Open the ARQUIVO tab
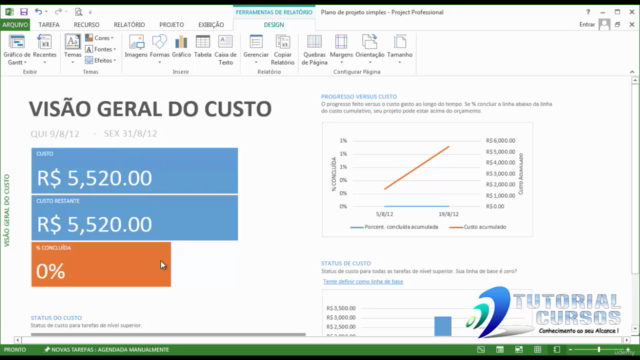The width and height of the screenshot is (640, 360). pos(15,24)
